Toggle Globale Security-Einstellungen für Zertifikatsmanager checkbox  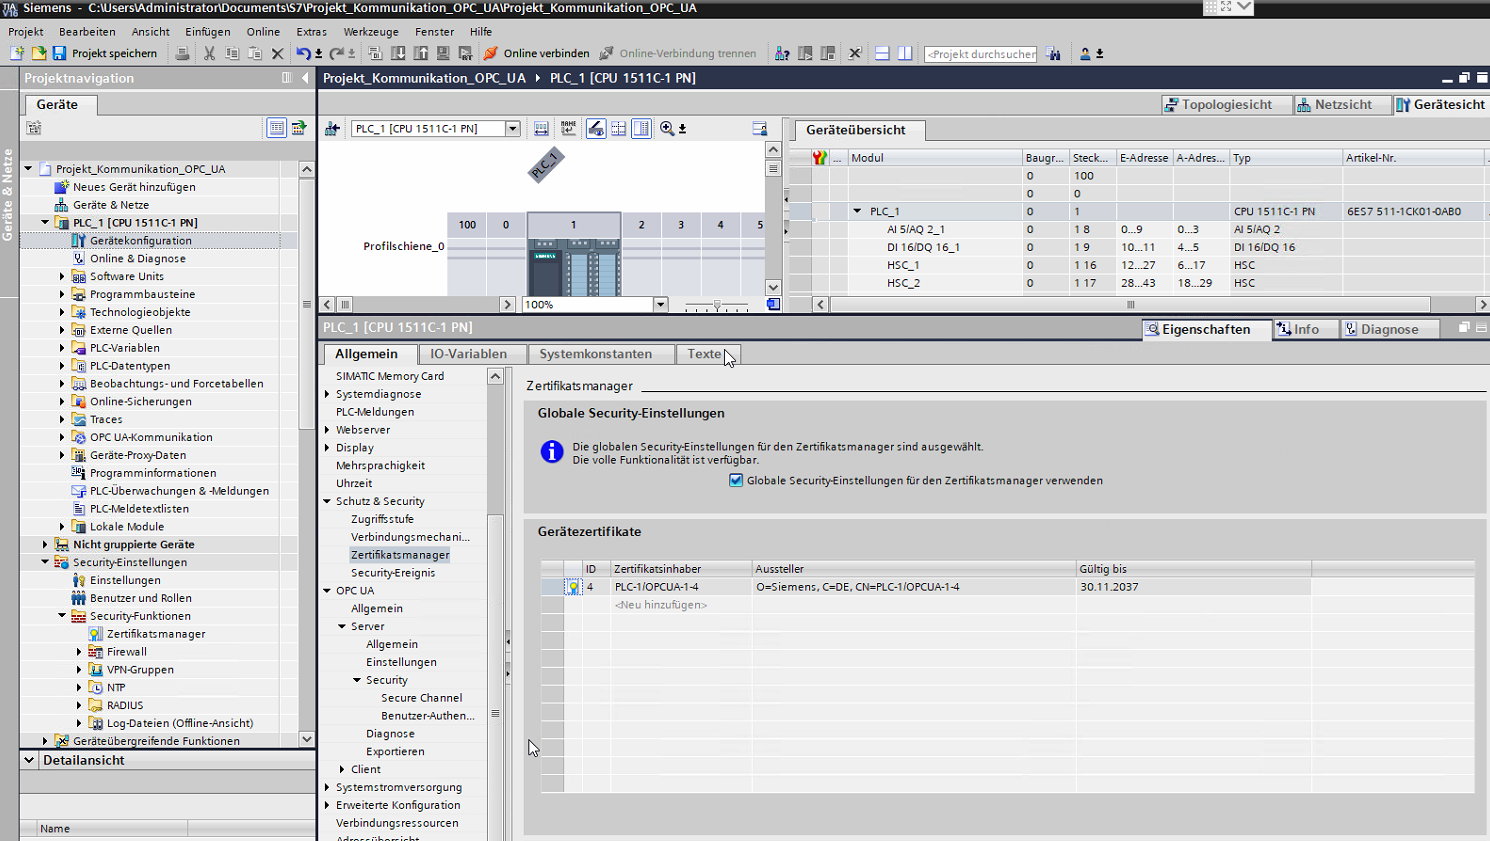tap(736, 480)
